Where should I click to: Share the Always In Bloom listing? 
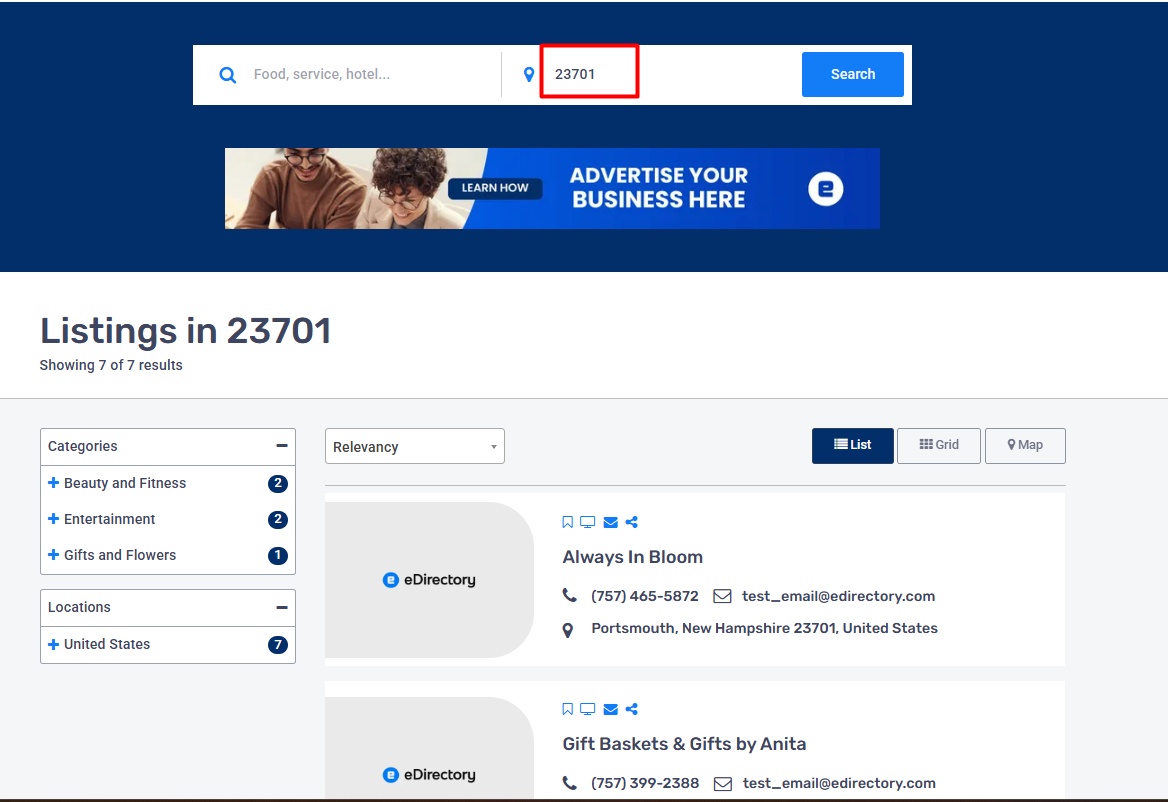632,522
